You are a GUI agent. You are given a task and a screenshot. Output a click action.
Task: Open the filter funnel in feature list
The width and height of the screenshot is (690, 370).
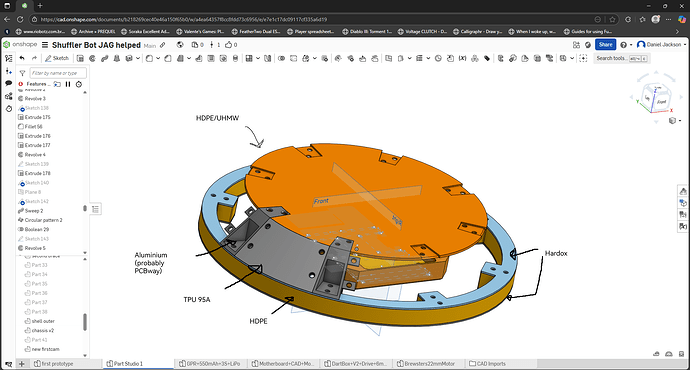coord(22,73)
